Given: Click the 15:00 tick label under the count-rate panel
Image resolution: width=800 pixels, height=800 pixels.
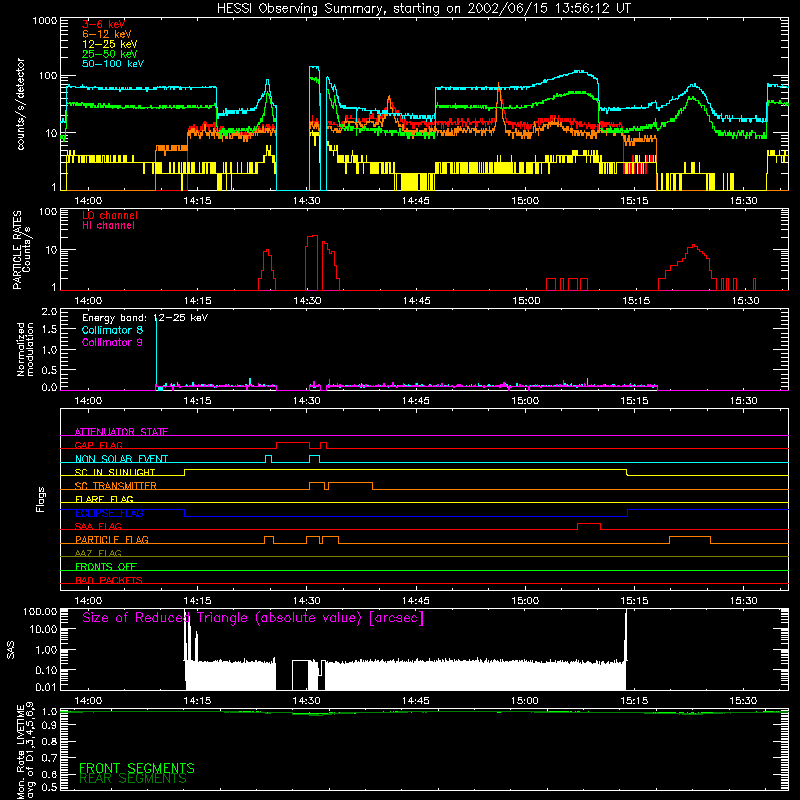Looking at the screenshot, I should click(525, 201).
